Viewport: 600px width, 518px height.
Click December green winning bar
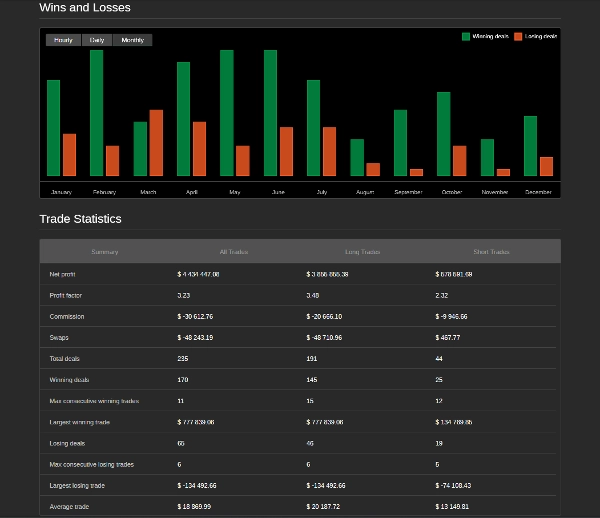(530, 146)
